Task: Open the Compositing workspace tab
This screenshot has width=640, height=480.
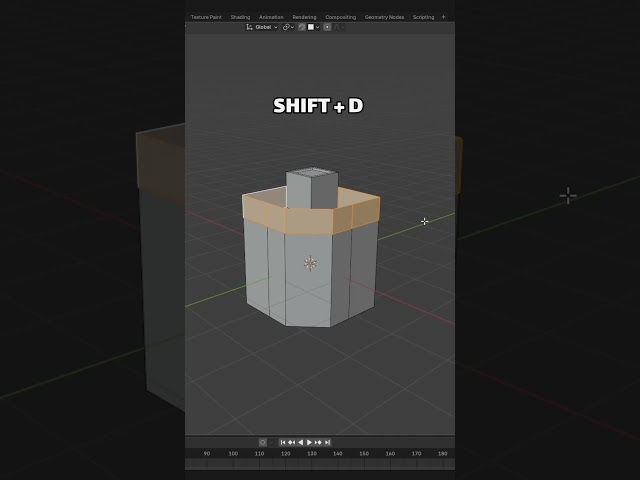Action: click(x=341, y=17)
